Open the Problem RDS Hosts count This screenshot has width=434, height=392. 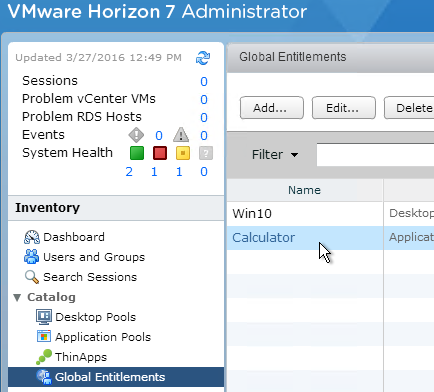coord(204,117)
